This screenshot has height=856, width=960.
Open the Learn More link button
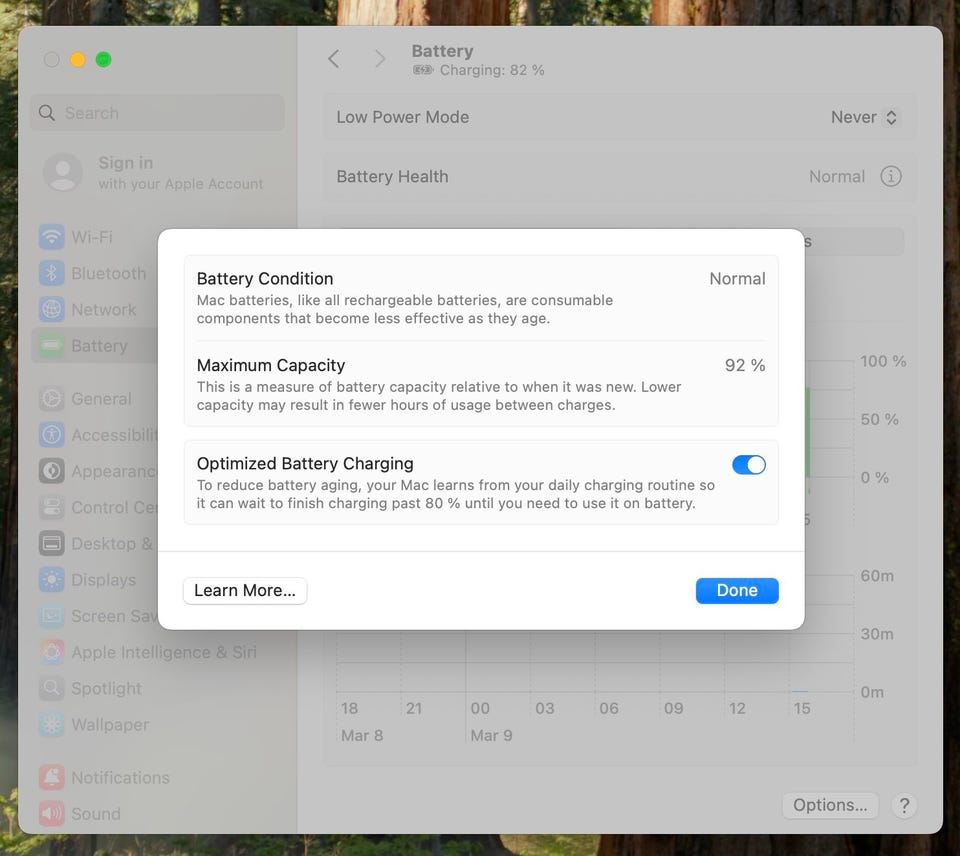245,590
